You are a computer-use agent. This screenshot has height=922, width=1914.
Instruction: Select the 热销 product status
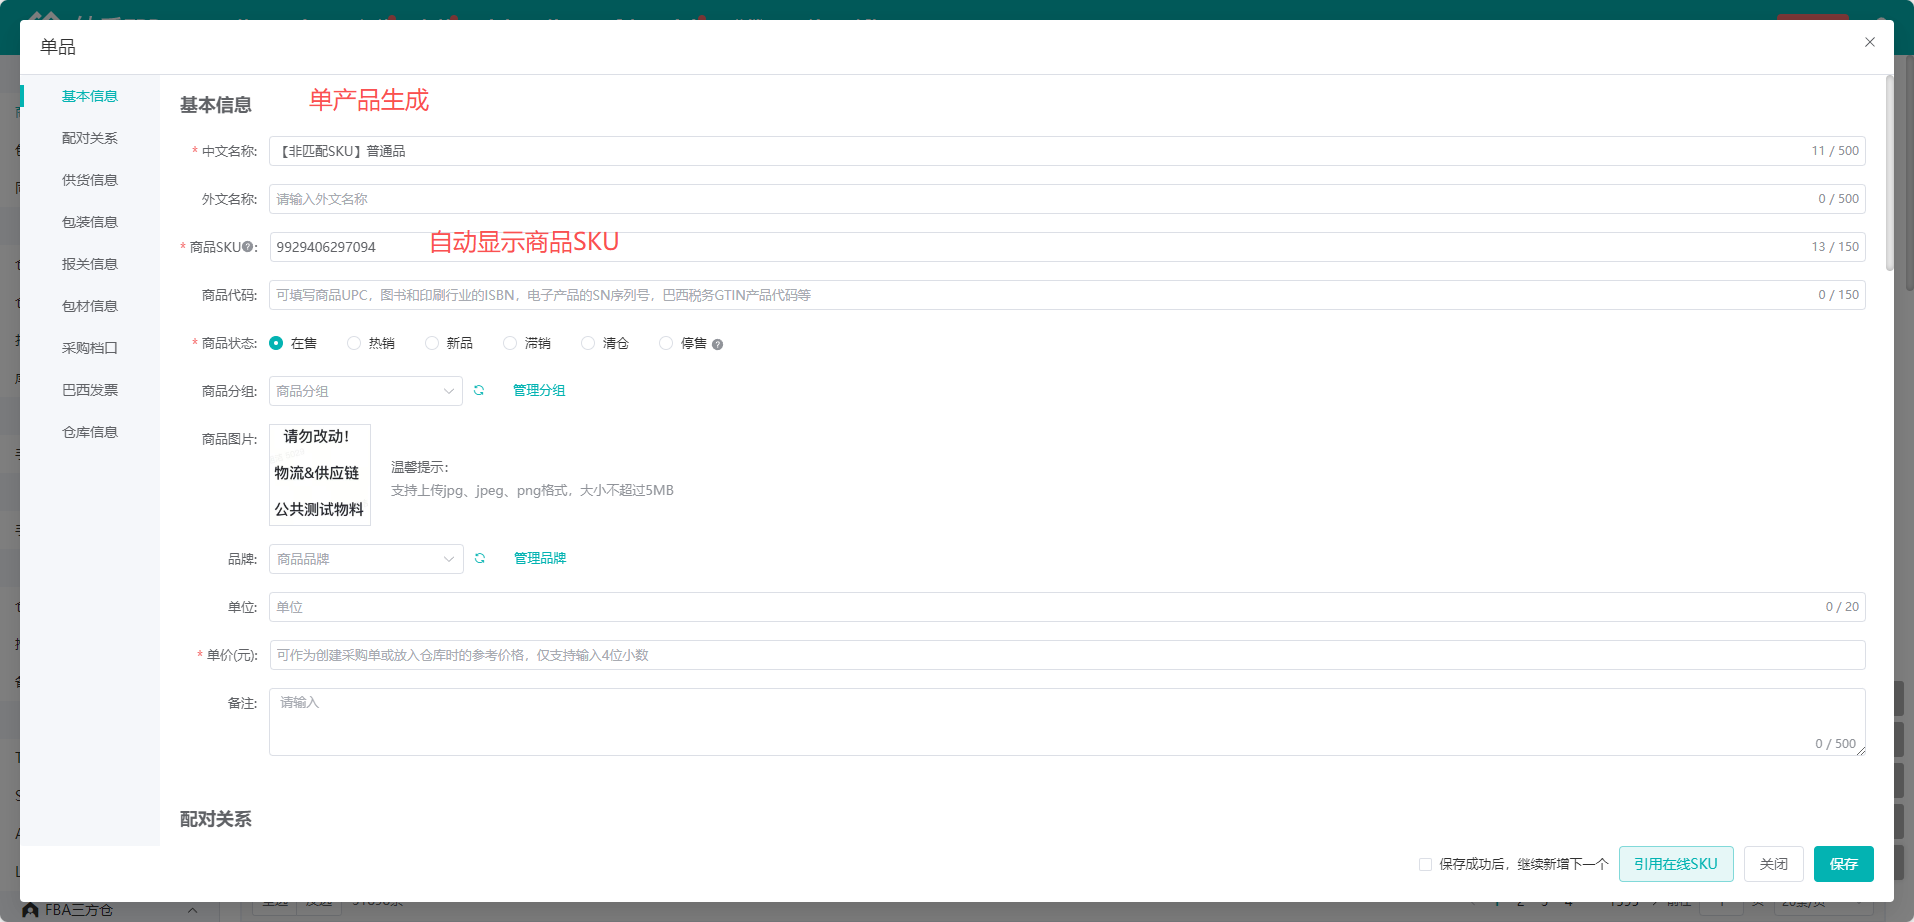pyautogui.click(x=354, y=343)
